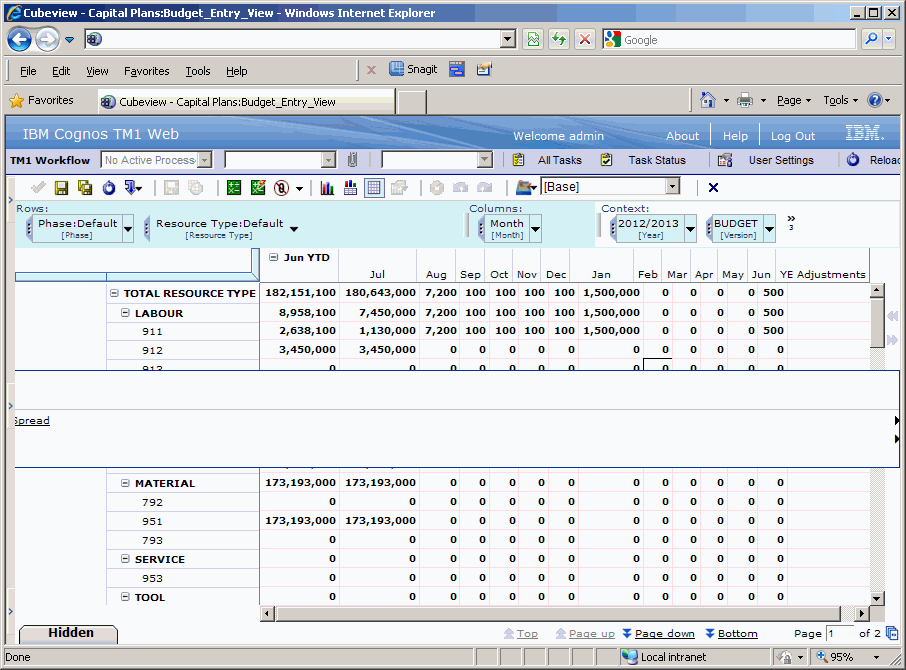Open the BUDGET Version context dropdown

tap(769, 229)
